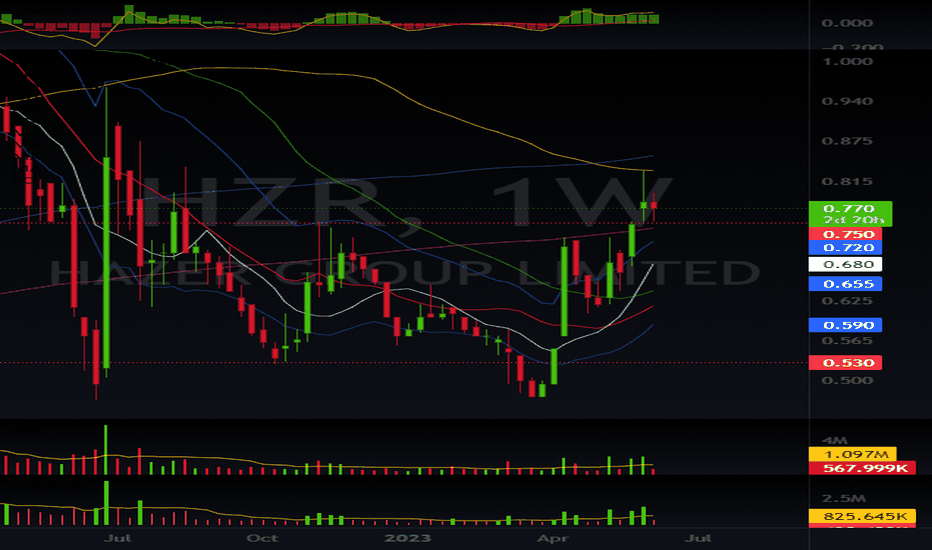The image size is (932, 550).
Task: Click the white 0.680 moving average label
Action: point(845,264)
